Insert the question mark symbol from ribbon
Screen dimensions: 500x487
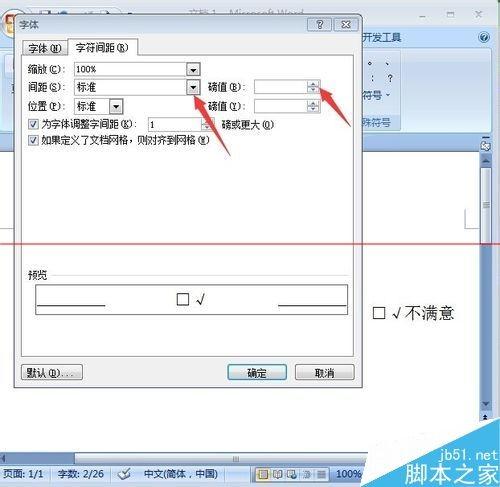389,79
